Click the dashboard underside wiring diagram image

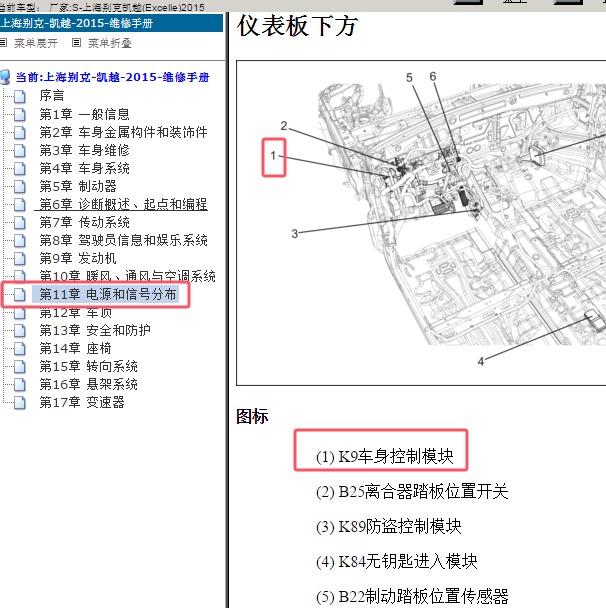421,223
